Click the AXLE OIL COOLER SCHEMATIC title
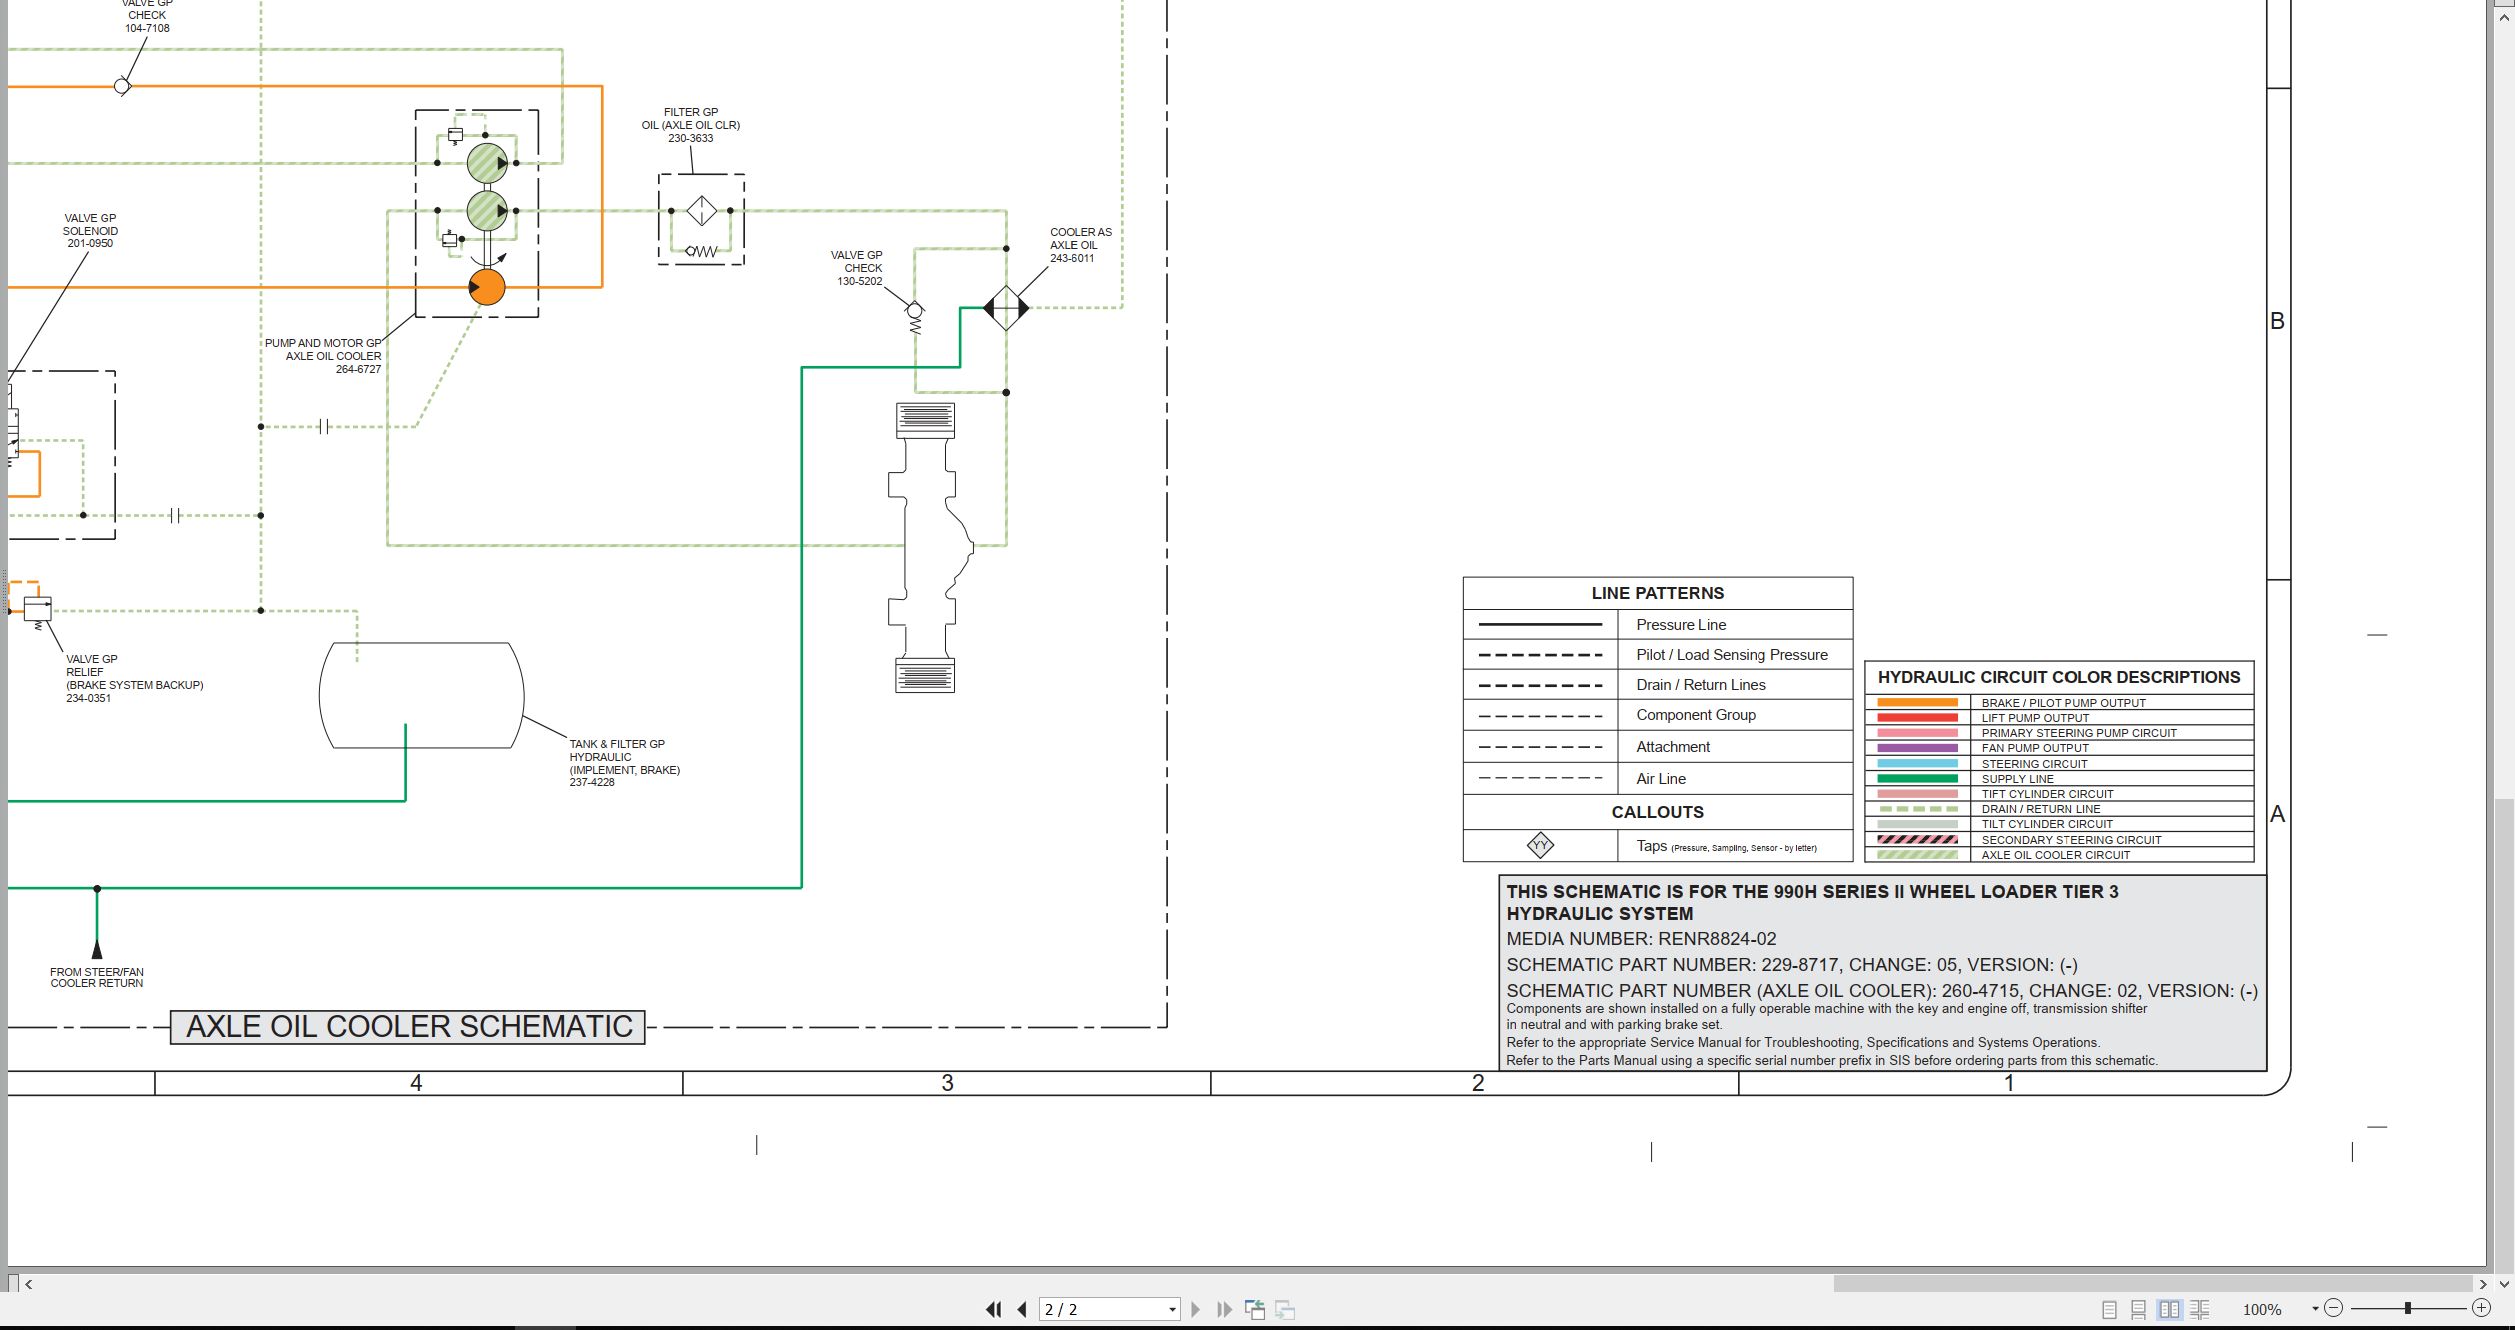The height and width of the screenshot is (1330, 2515). (408, 1027)
